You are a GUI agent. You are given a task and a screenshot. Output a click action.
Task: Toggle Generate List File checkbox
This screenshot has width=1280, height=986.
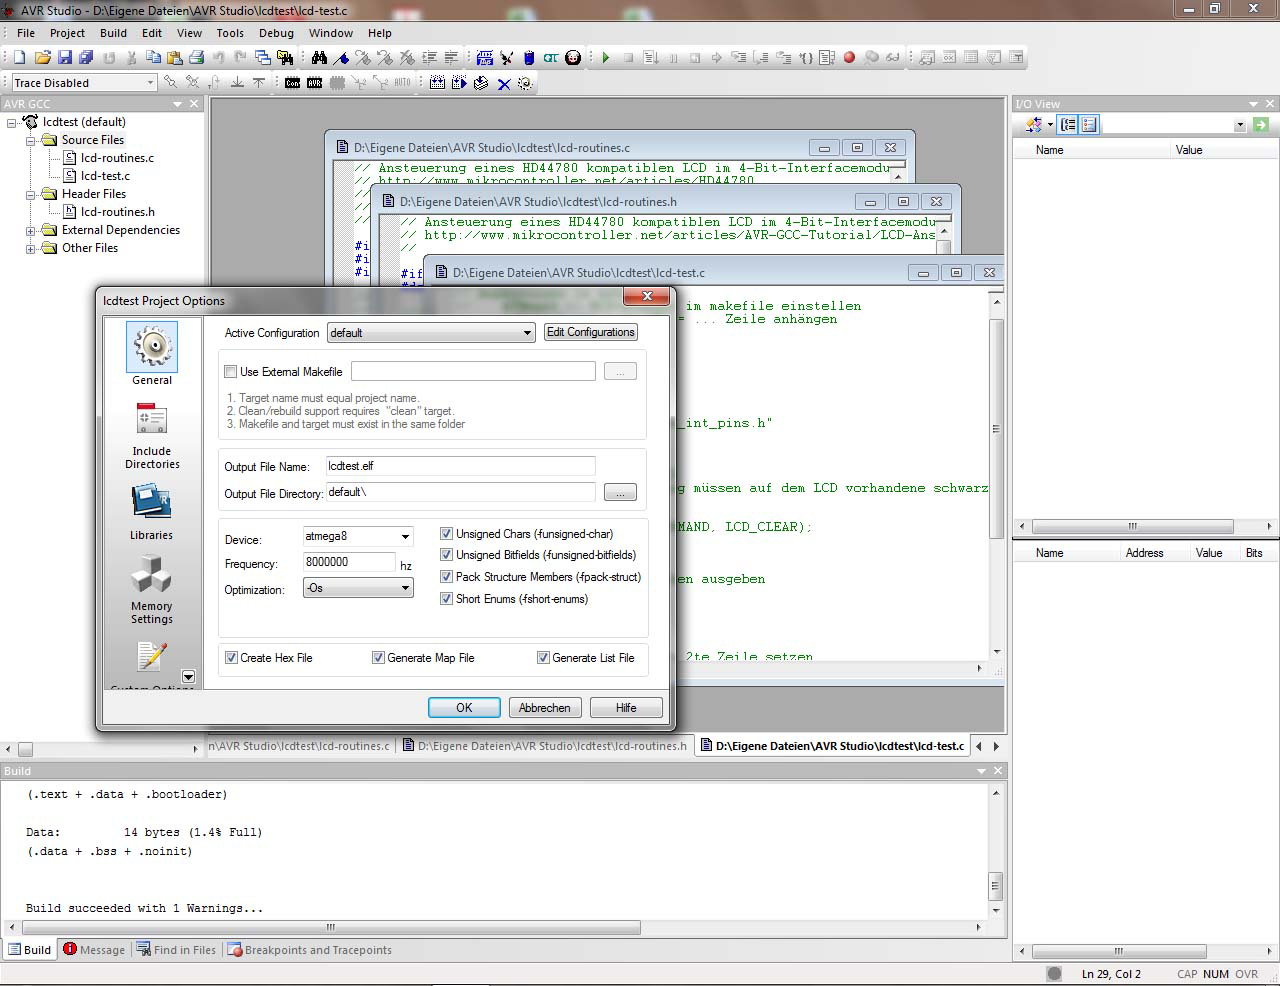[x=543, y=658]
